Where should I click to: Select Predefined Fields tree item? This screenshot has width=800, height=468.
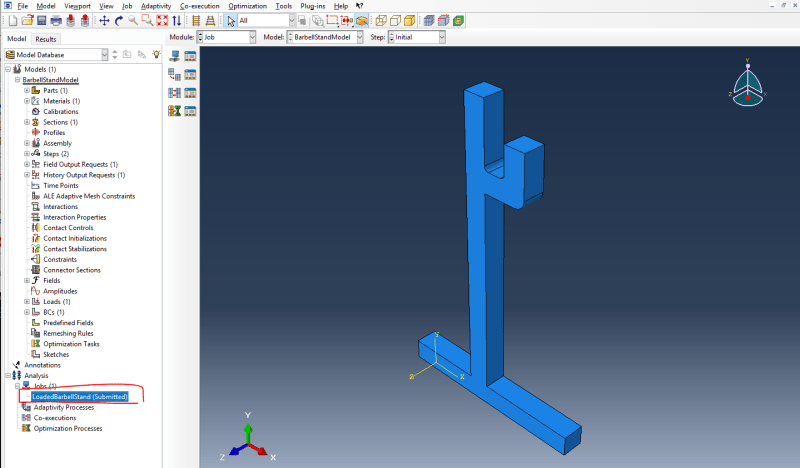point(68,323)
